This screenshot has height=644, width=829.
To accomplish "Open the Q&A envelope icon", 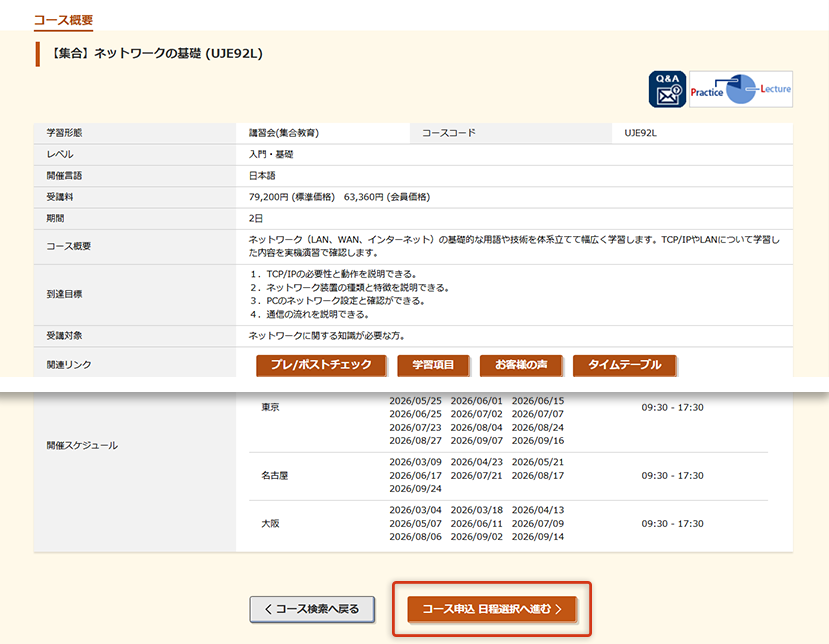I will point(667,89).
